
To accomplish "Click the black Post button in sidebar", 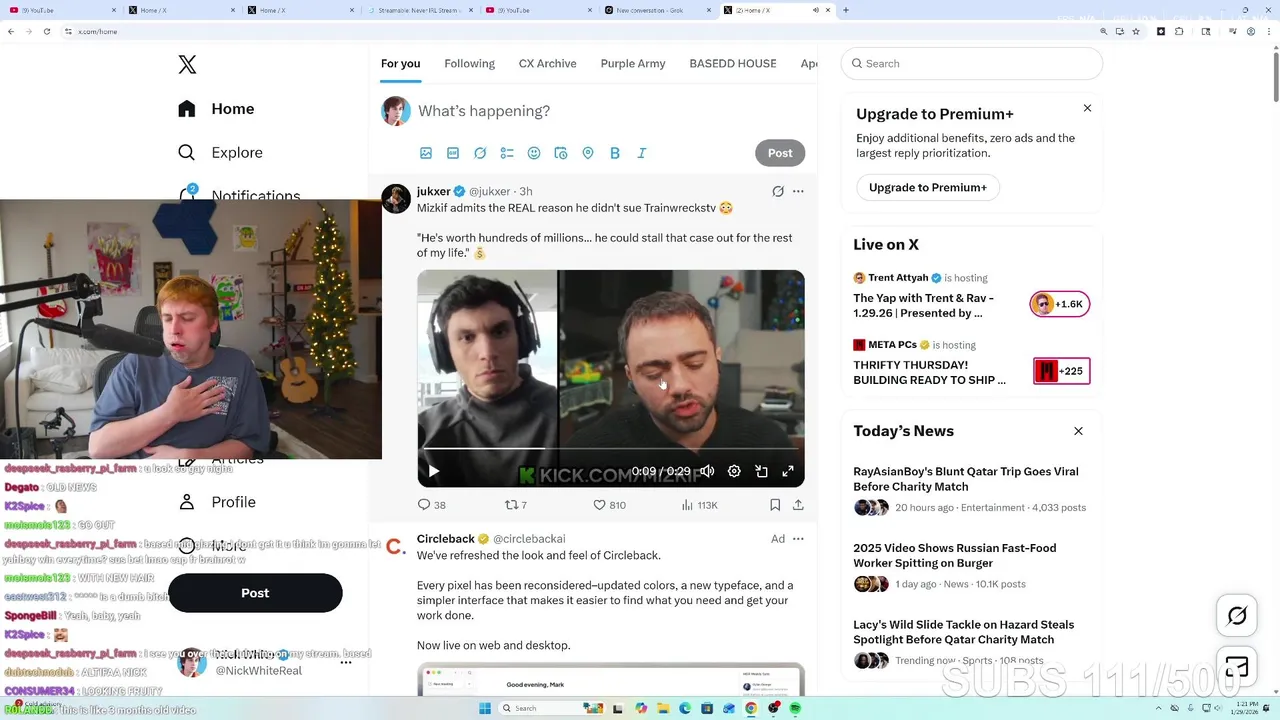I will [x=255, y=593].
